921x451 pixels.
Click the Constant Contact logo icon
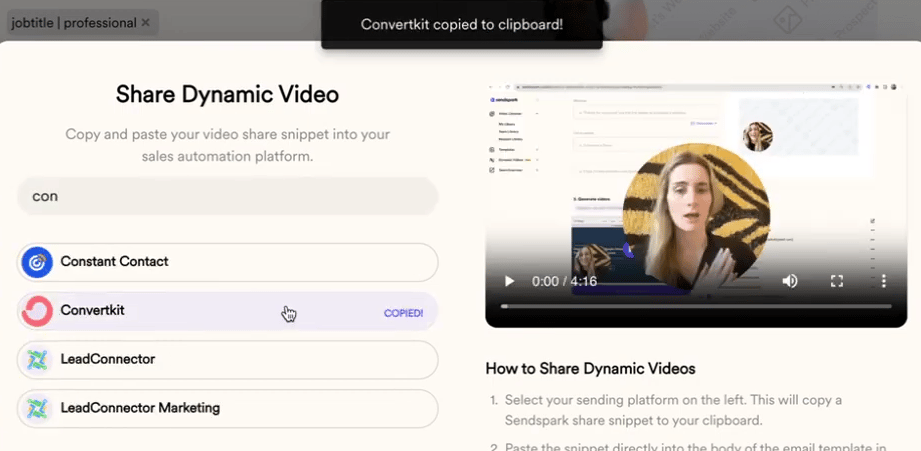pyautogui.click(x=37, y=262)
